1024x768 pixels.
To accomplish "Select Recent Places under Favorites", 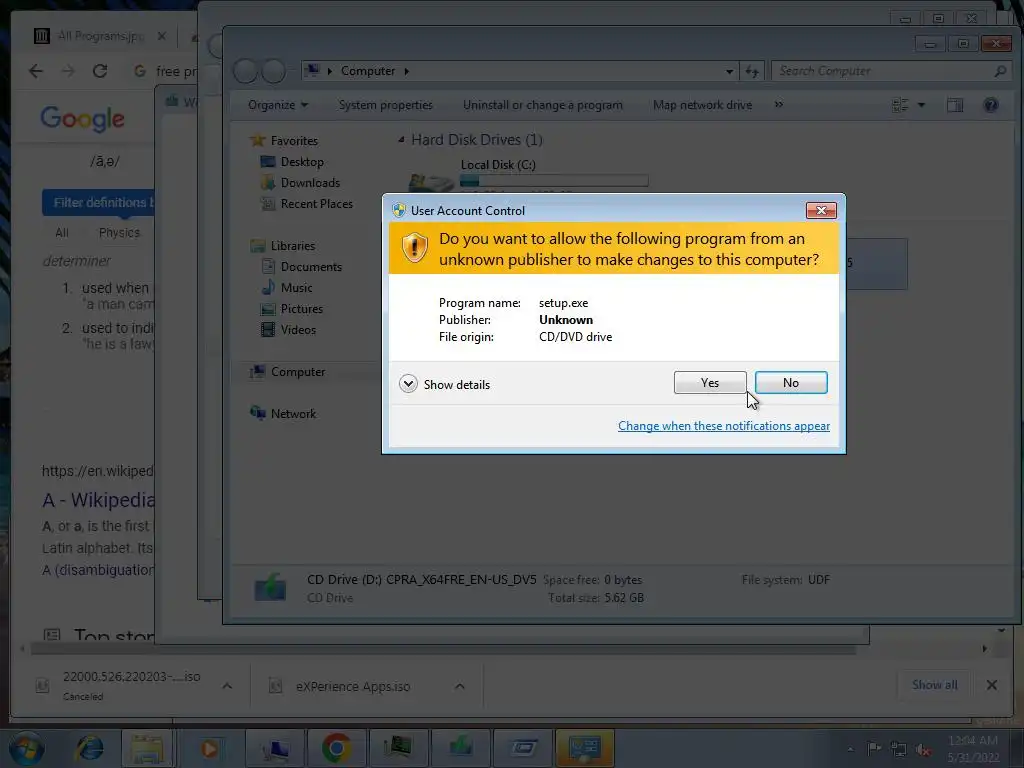I will click(317, 204).
